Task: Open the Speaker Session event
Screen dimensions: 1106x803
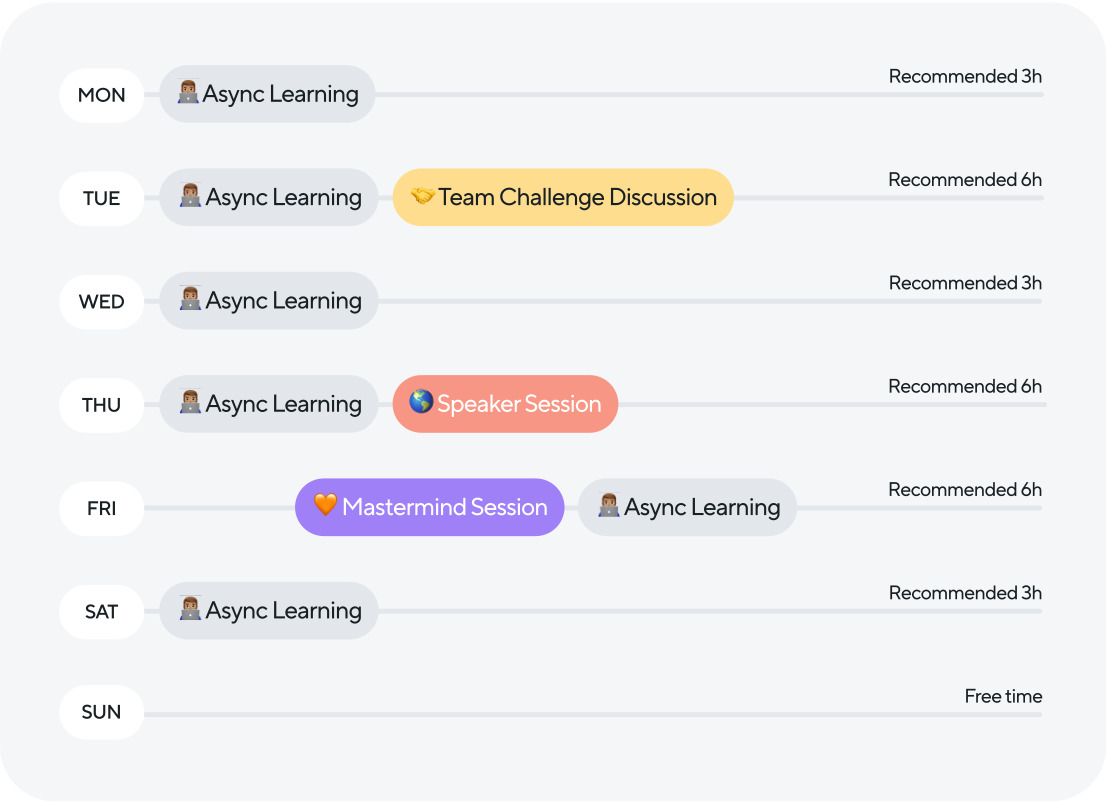Action: point(505,404)
